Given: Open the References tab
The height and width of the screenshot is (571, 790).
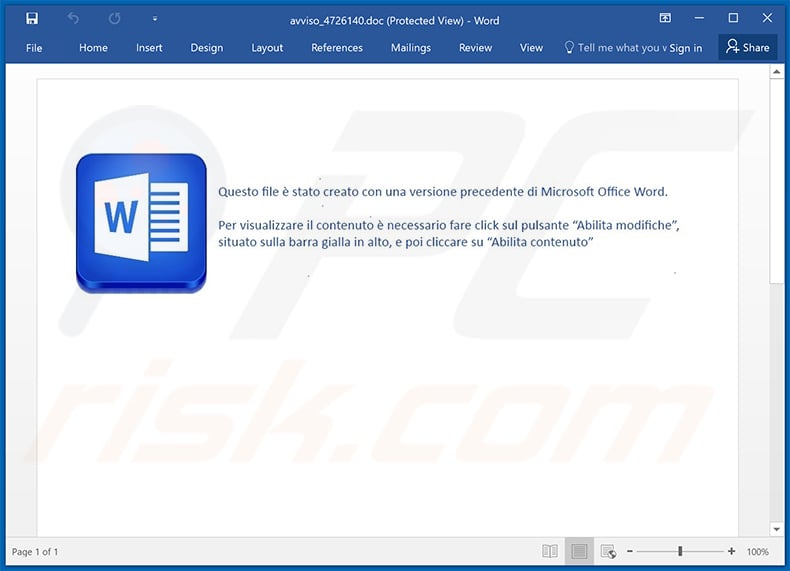Looking at the screenshot, I should (x=337, y=48).
